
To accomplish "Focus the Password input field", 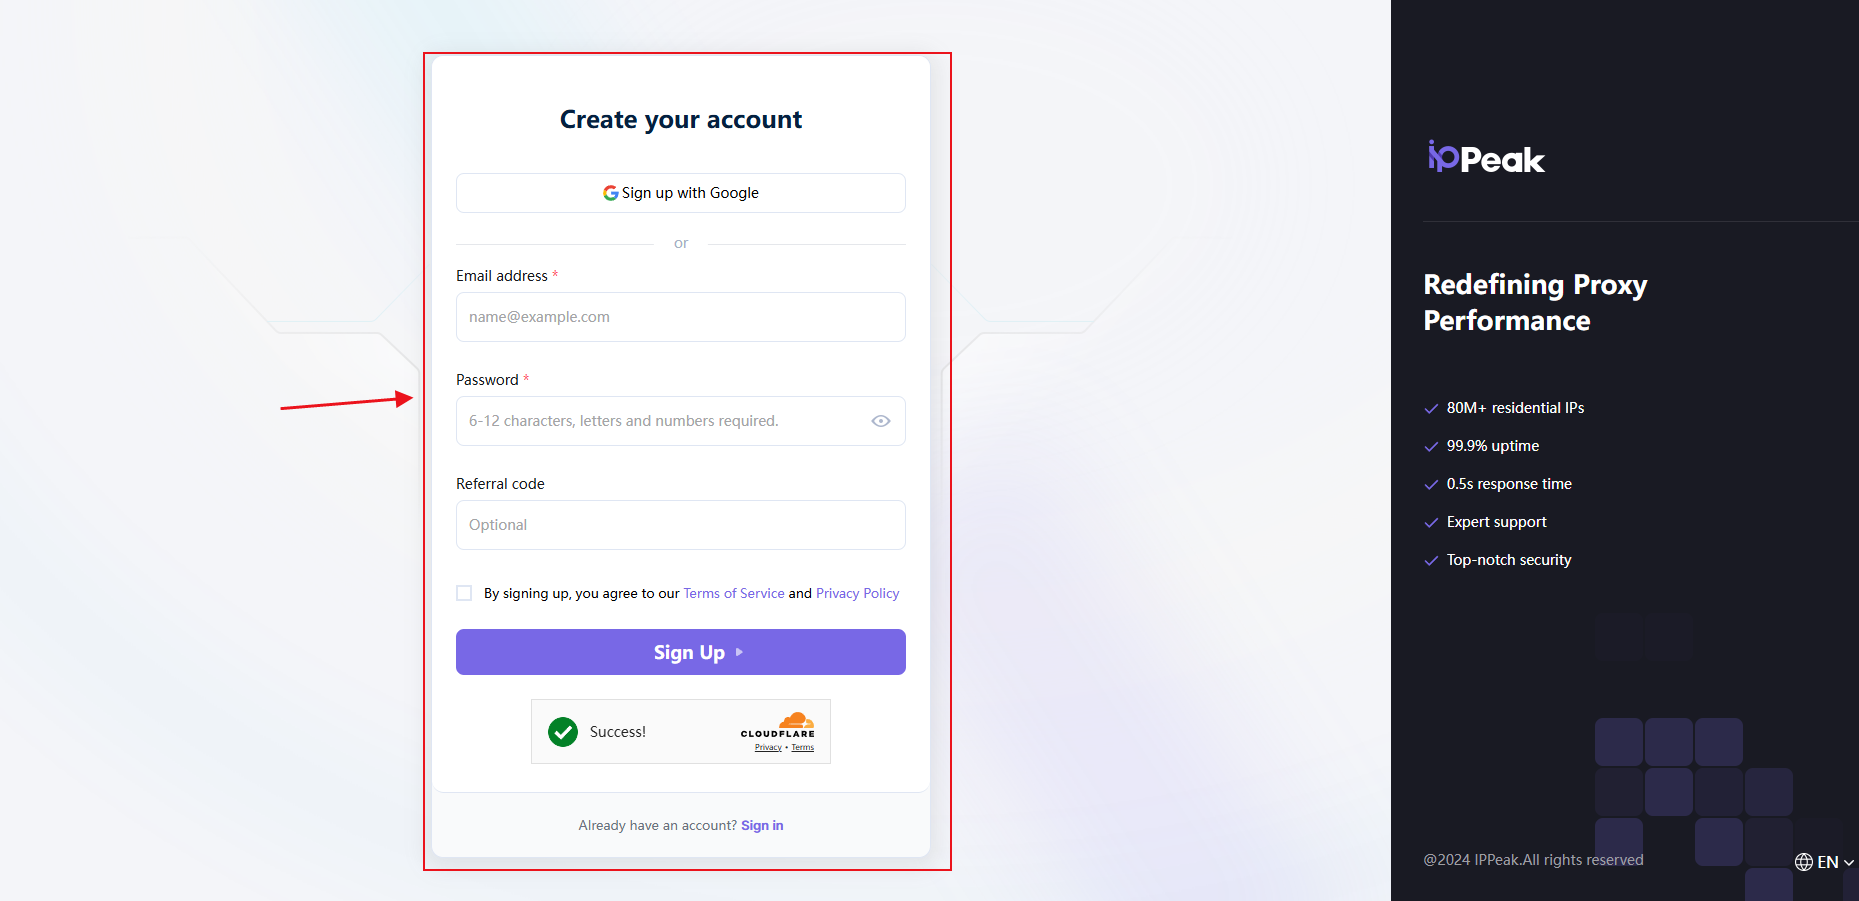I will point(660,421).
